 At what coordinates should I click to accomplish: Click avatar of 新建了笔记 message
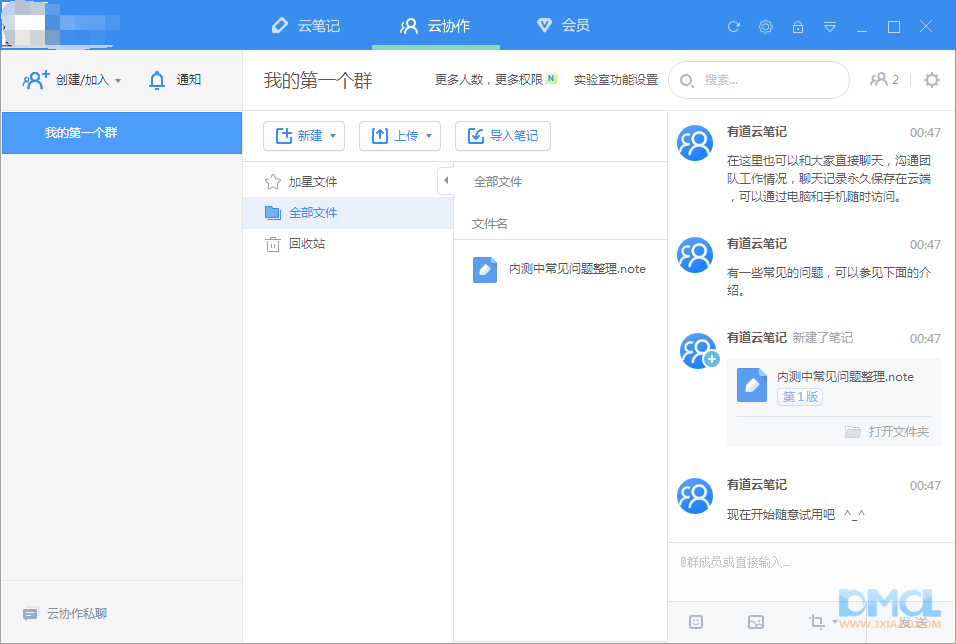click(x=699, y=351)
